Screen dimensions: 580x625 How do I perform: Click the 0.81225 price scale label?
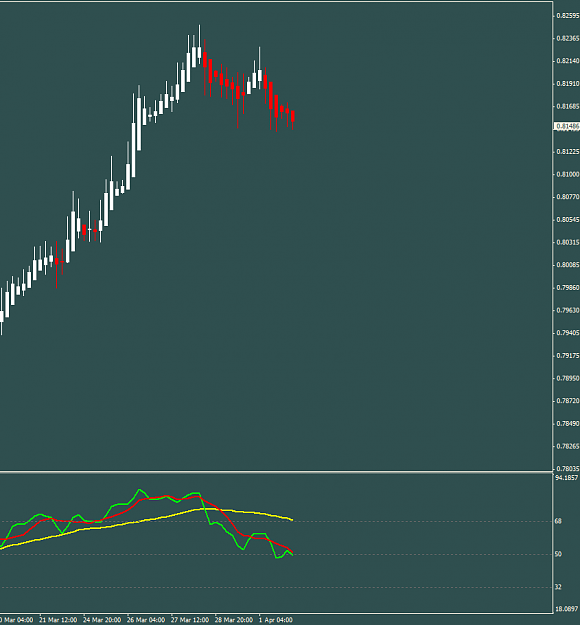tap(568, 151)
